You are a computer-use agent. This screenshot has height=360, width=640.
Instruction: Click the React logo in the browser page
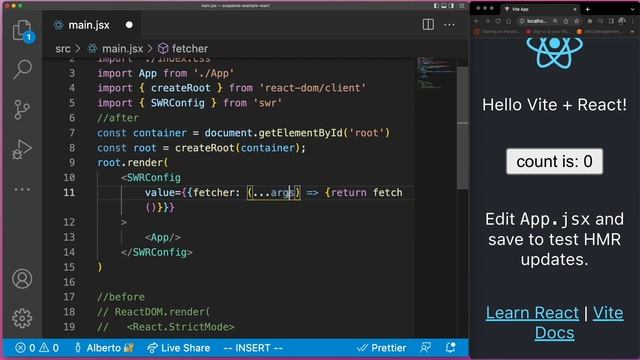[554, 52]
